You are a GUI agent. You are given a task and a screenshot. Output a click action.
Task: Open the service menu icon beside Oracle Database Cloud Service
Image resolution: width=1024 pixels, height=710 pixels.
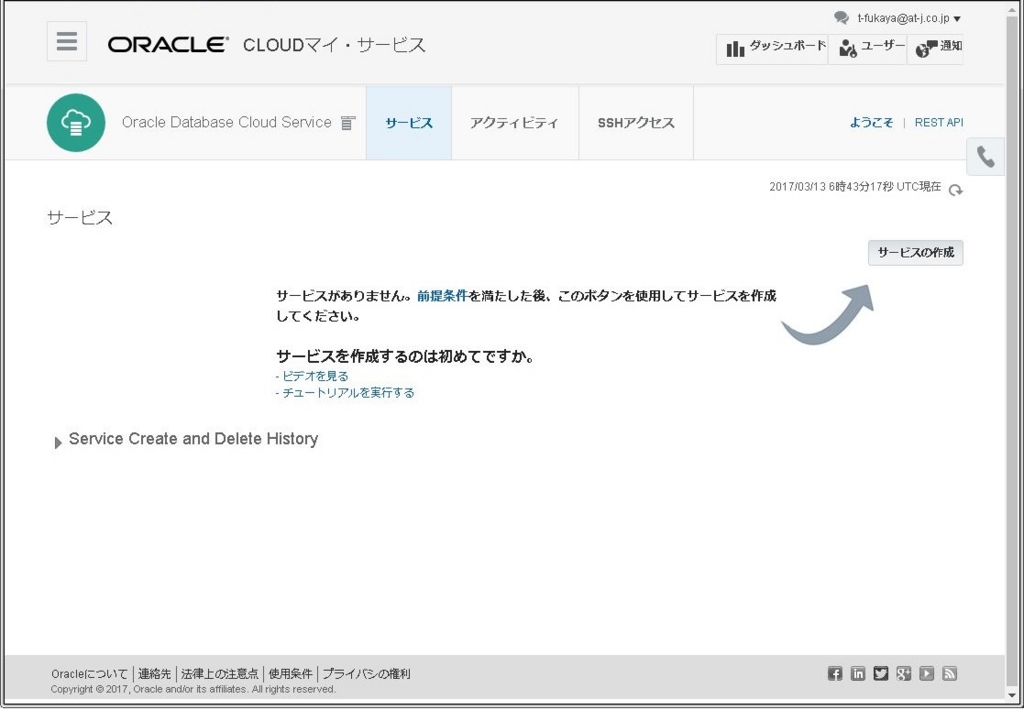click(x=348, y=123)
